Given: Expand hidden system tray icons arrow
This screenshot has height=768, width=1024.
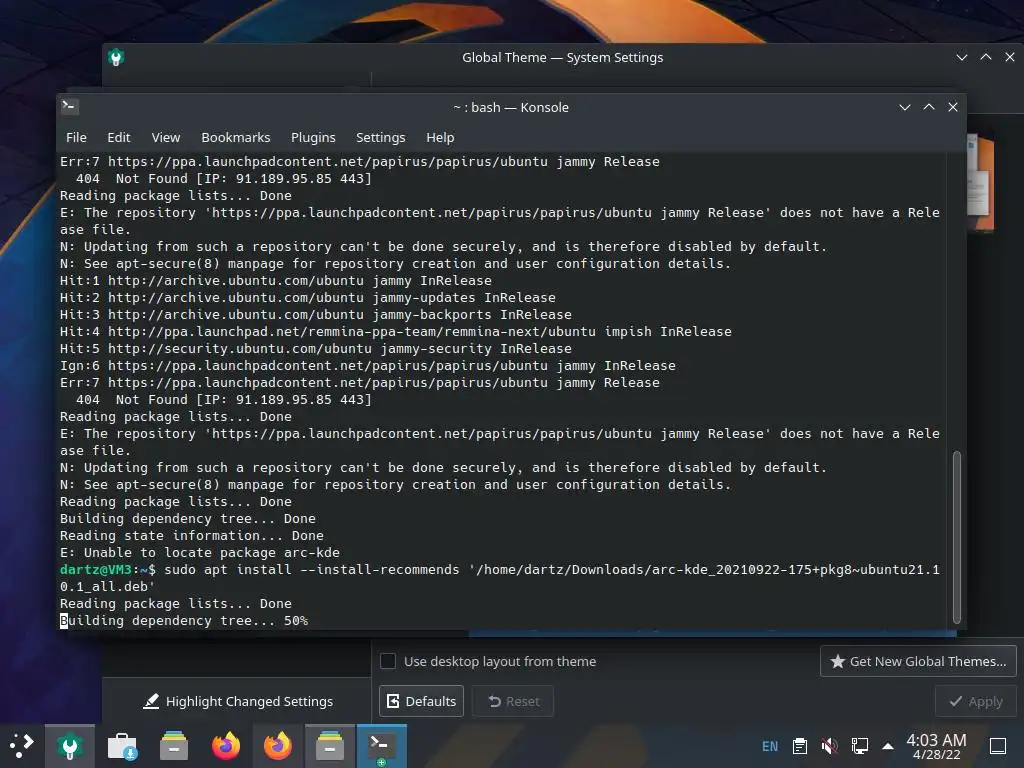Looking at the screenshot, I should pos(888,746).
